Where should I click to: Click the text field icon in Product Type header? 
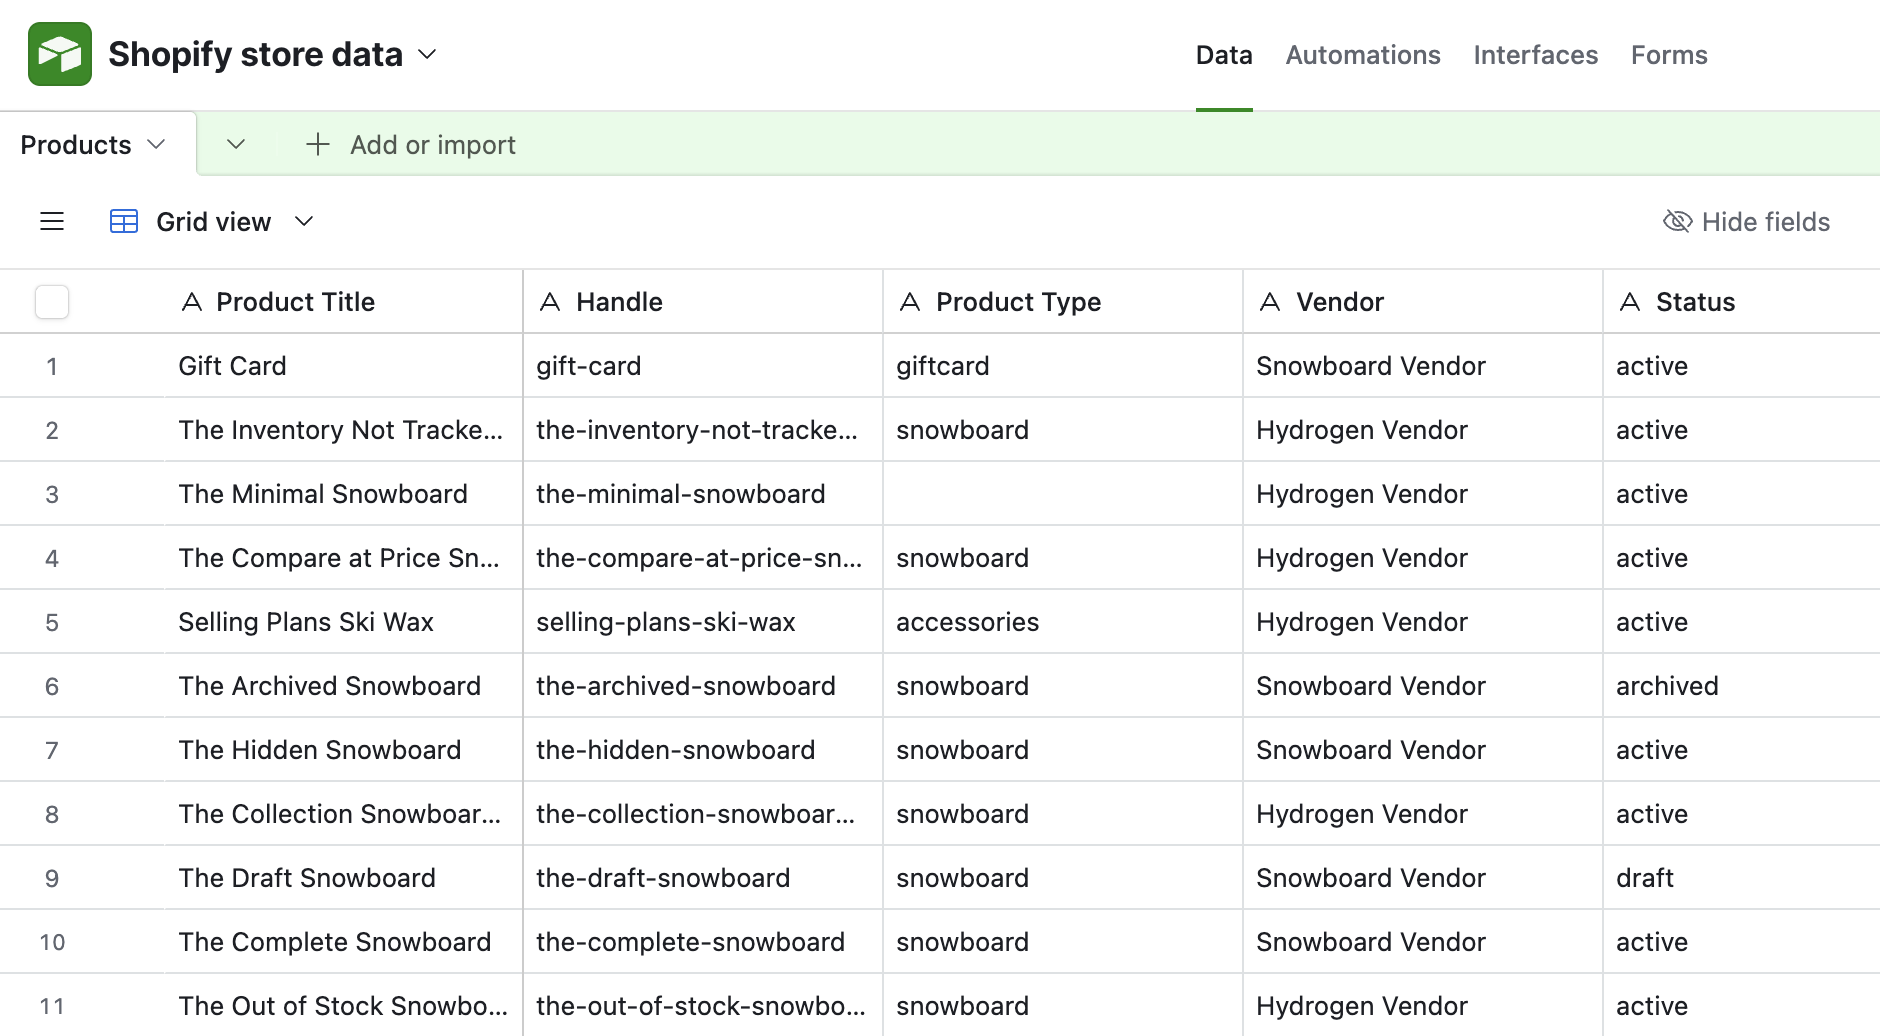pyautogui.click(x=910, y=301)
